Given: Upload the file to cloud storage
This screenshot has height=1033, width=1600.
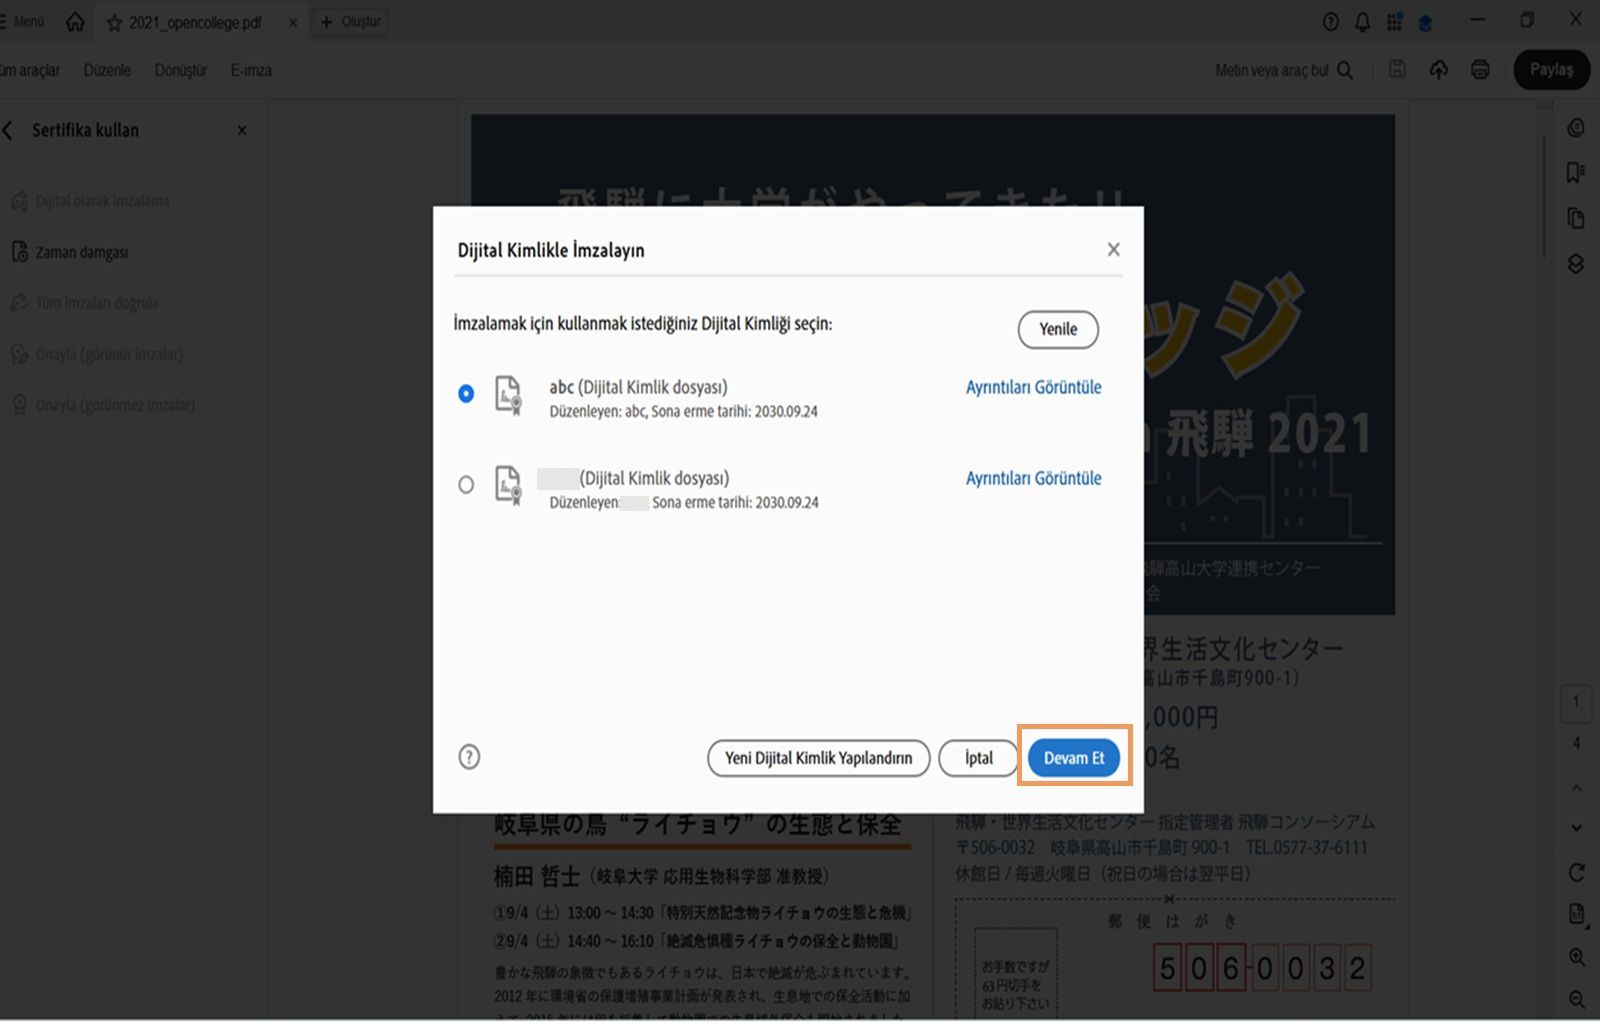Looking at the screenshot, I should pyautogui.click(x=1439, y=70).
